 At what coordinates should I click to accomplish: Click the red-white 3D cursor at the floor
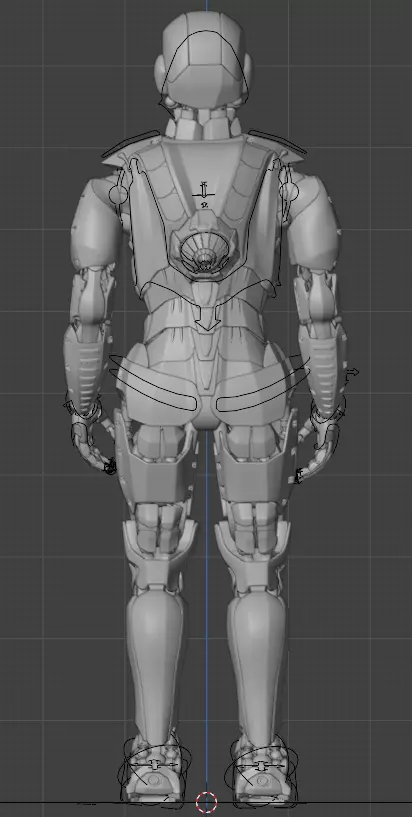207,803
